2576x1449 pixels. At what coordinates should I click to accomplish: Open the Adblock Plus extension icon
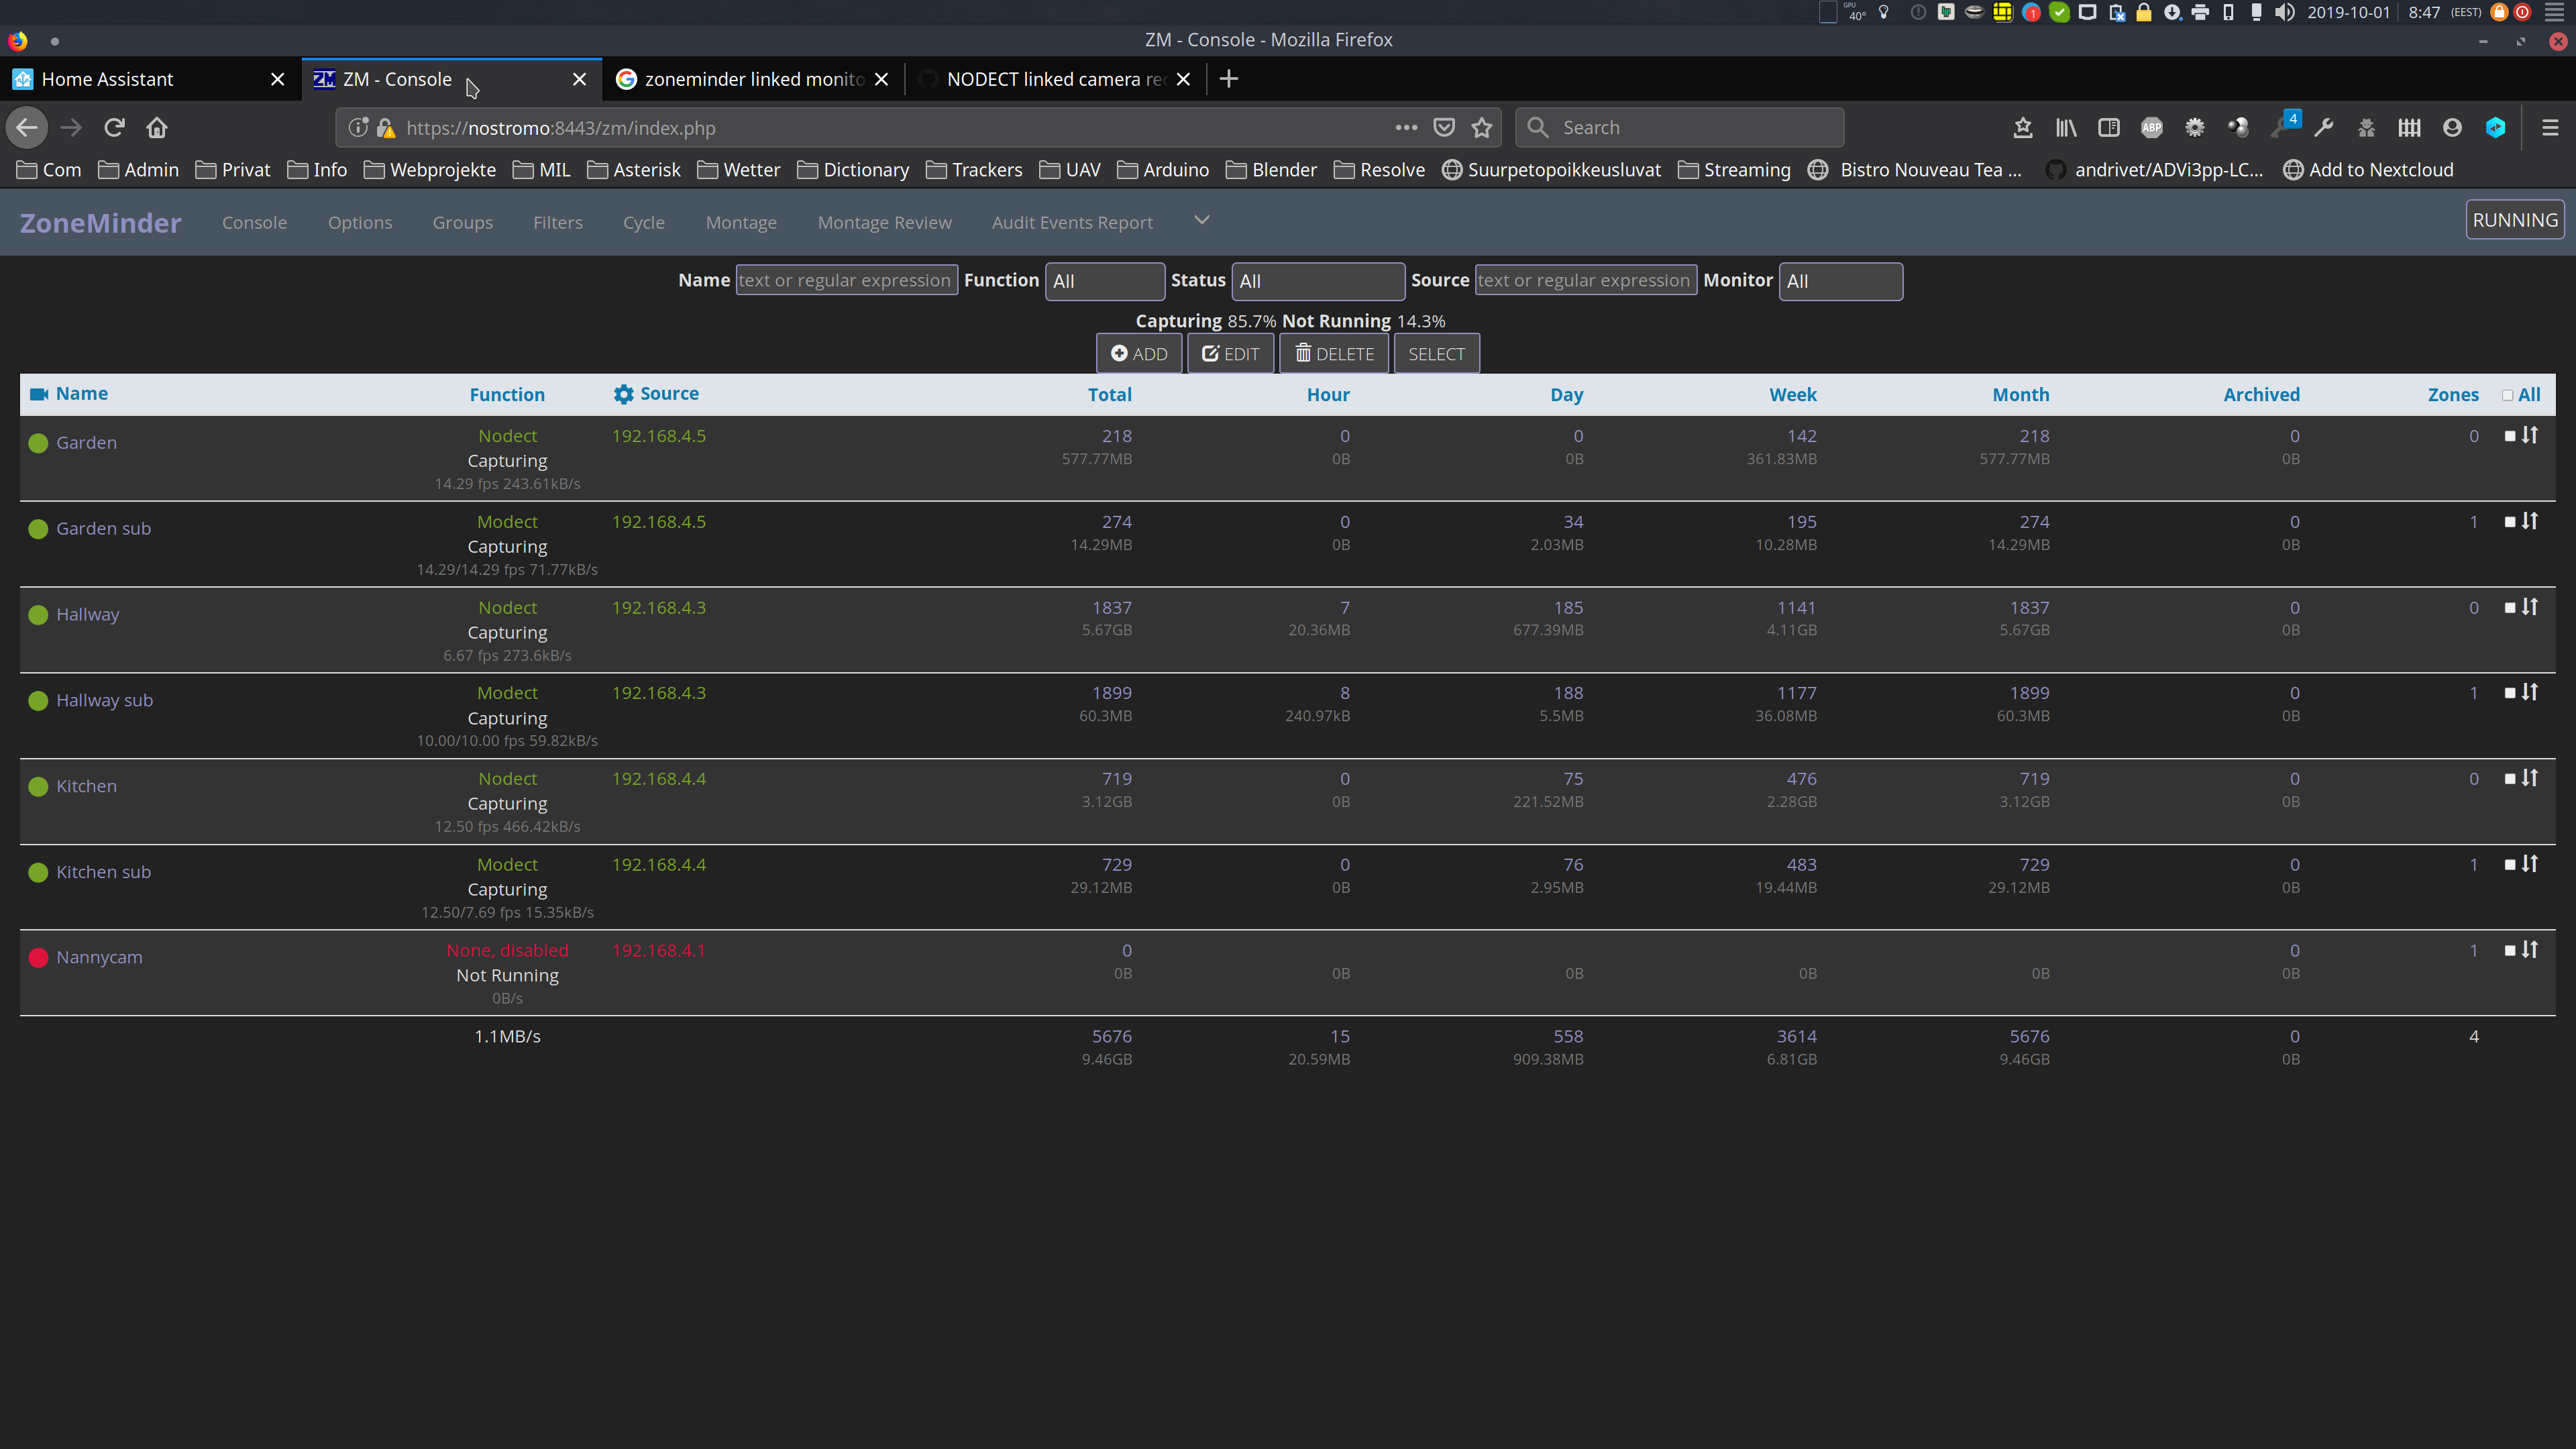[2152, 128]
